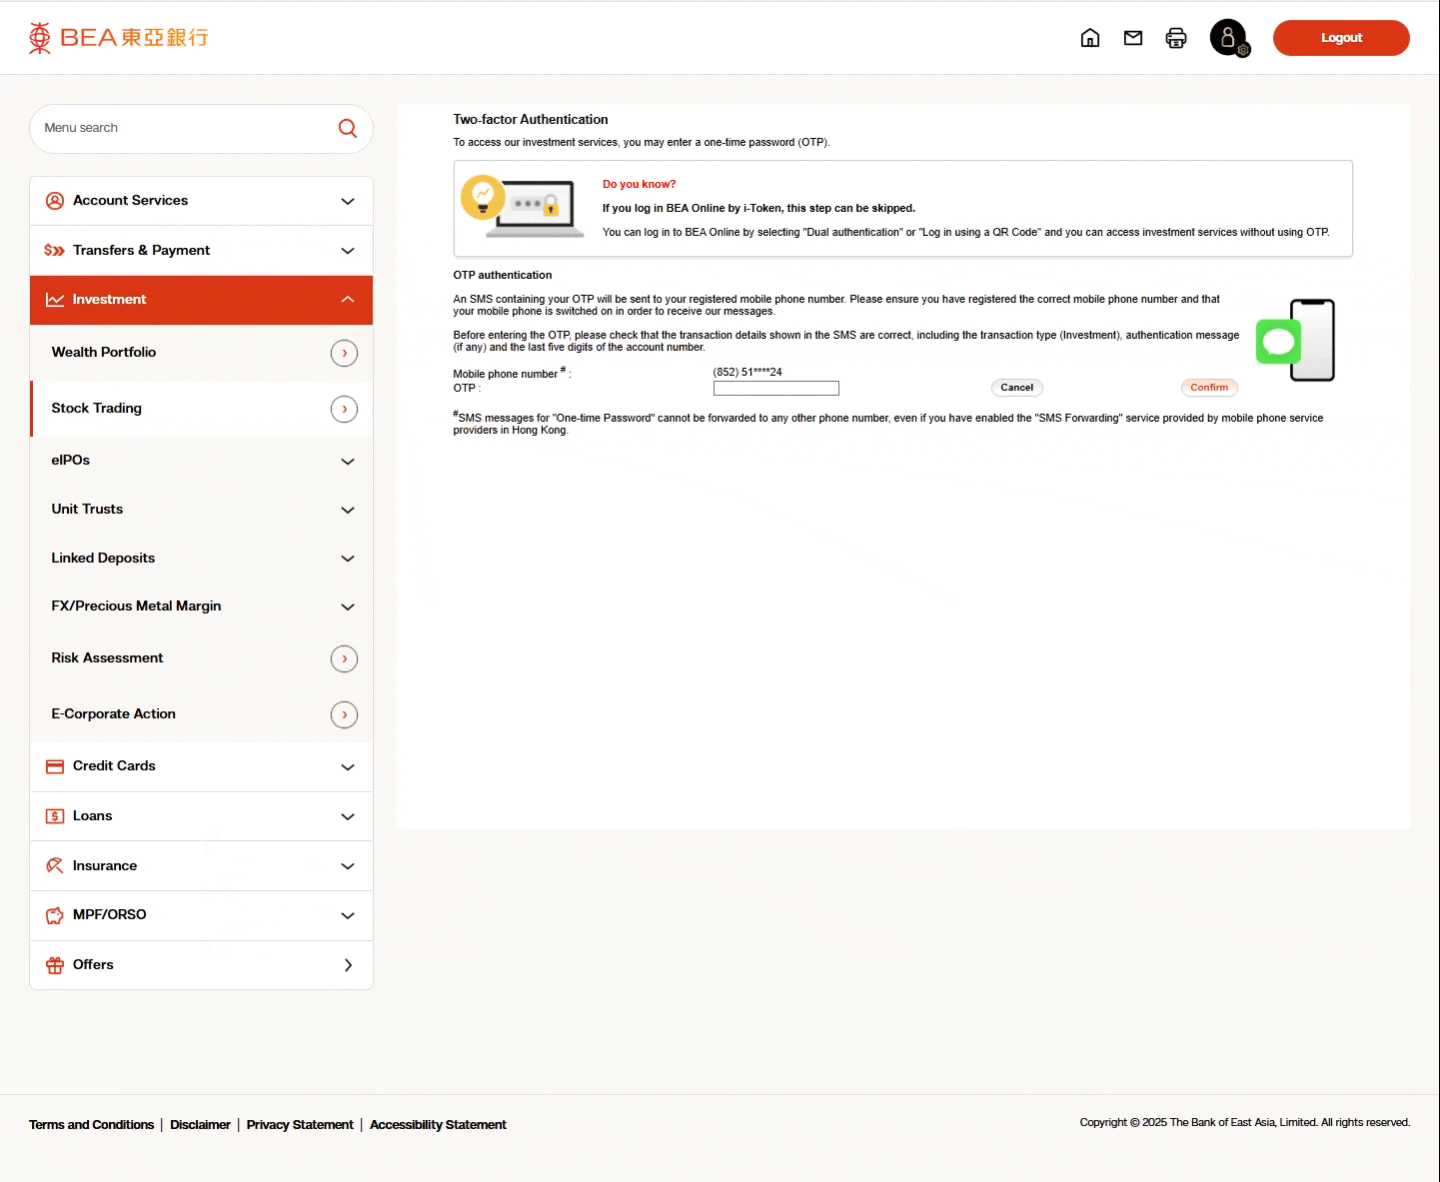Open Wealth Portfolio menu item

click(202, 353)
